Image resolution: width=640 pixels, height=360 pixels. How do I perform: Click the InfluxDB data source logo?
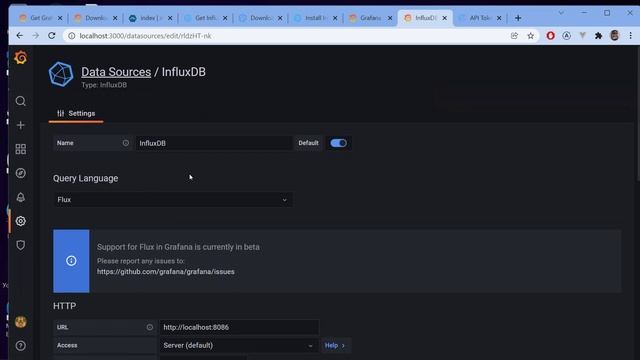tap(61, 74)
